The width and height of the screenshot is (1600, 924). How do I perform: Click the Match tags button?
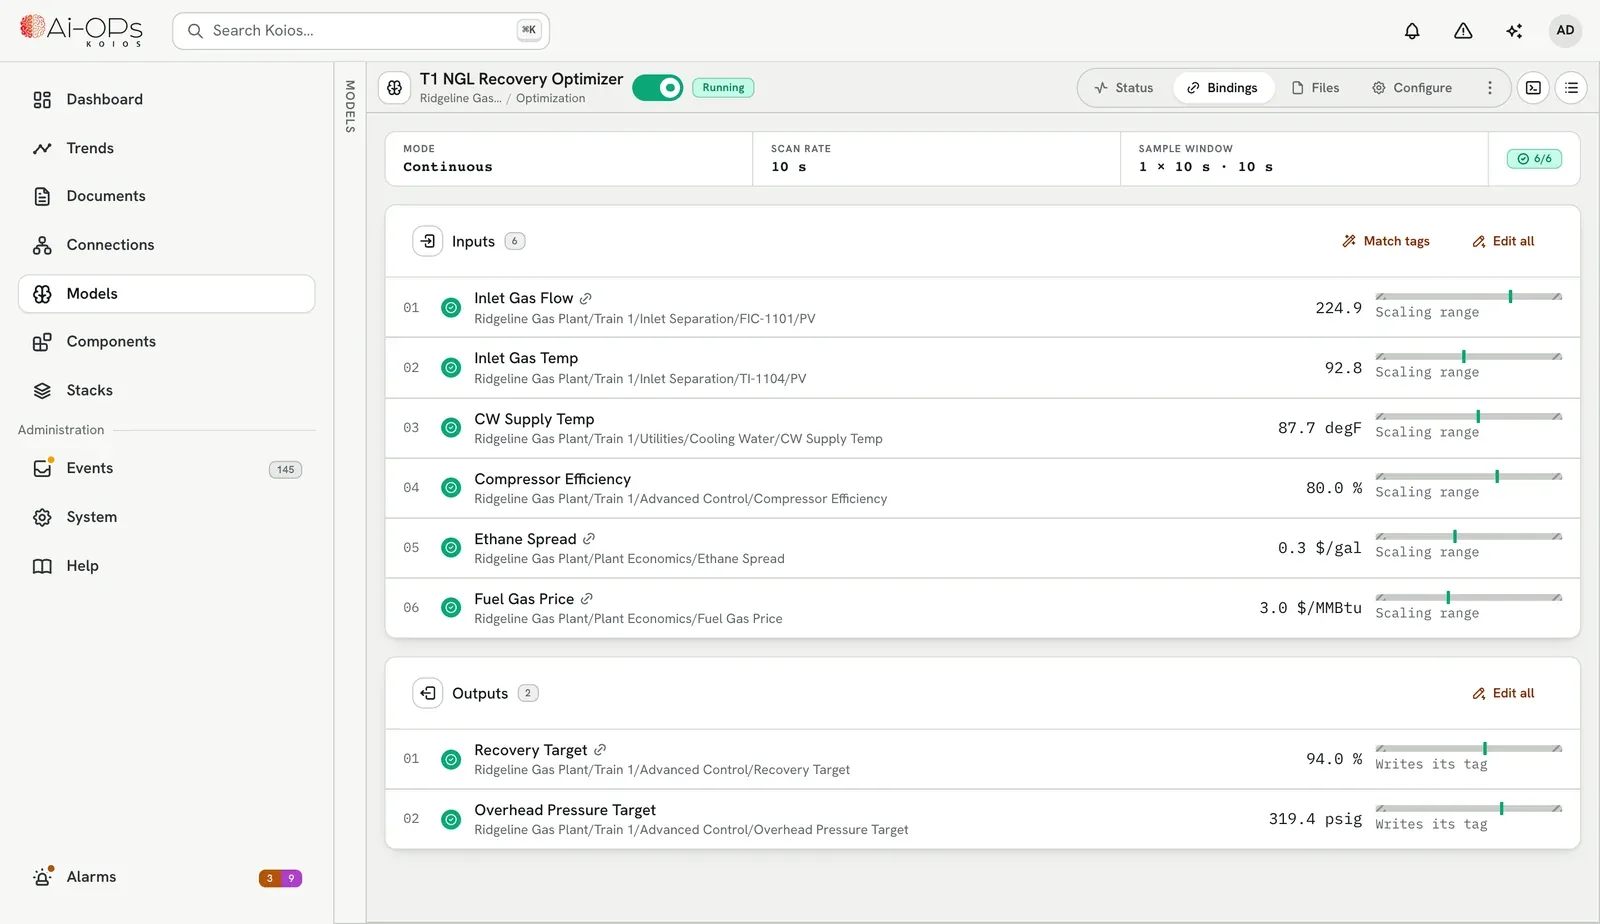pos(1386,241)
